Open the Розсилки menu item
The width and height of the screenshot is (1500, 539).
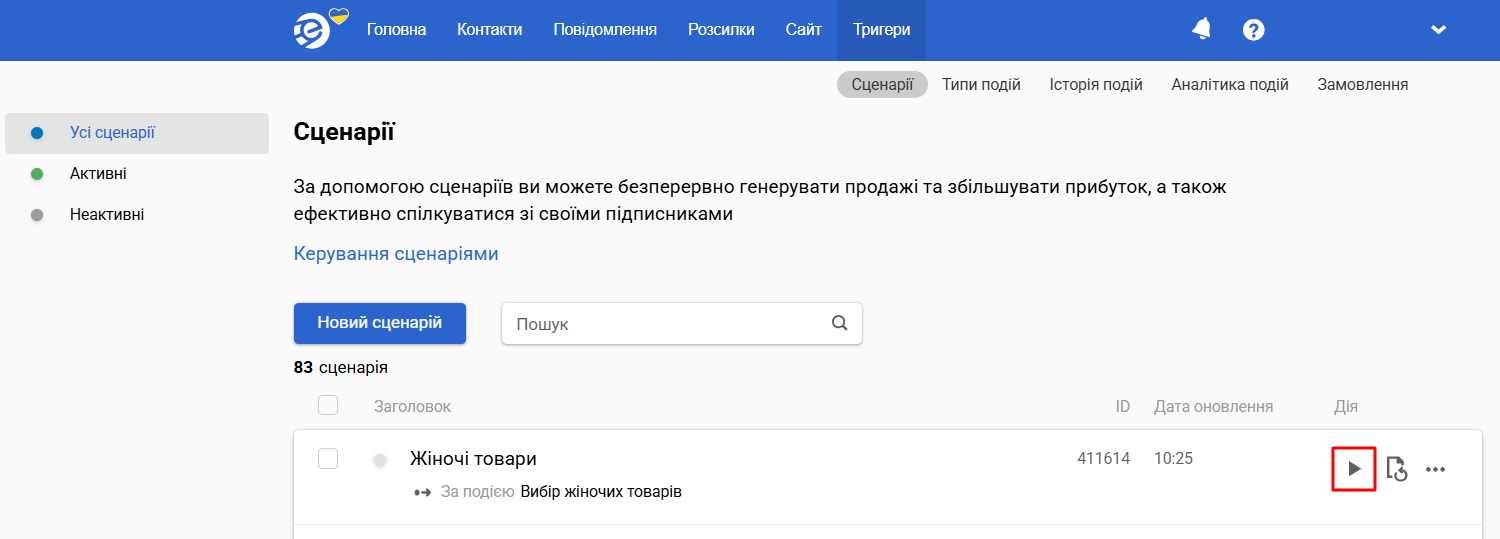pyautogui.click(x=721, y=30)
